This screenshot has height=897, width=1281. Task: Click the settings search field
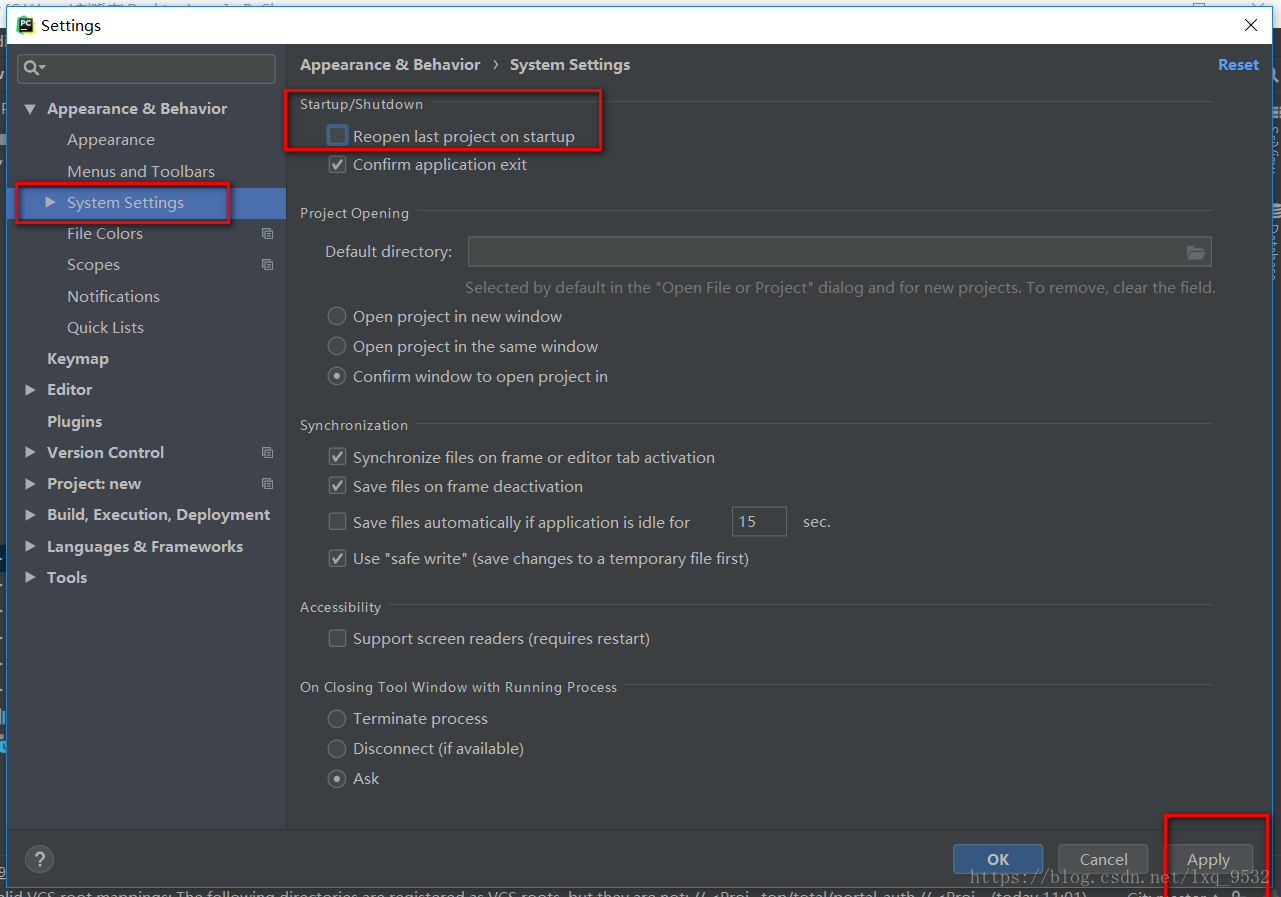coord(147,68)
